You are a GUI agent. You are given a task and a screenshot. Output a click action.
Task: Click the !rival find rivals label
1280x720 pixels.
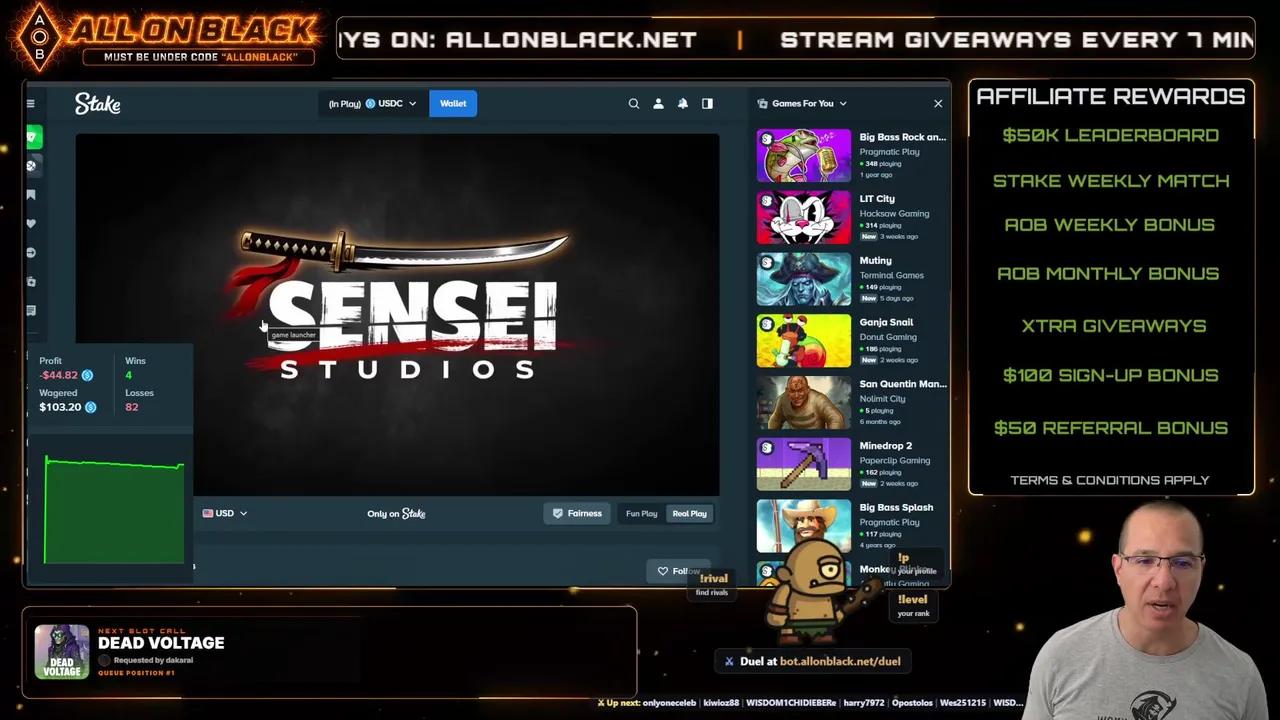[713, 584]
